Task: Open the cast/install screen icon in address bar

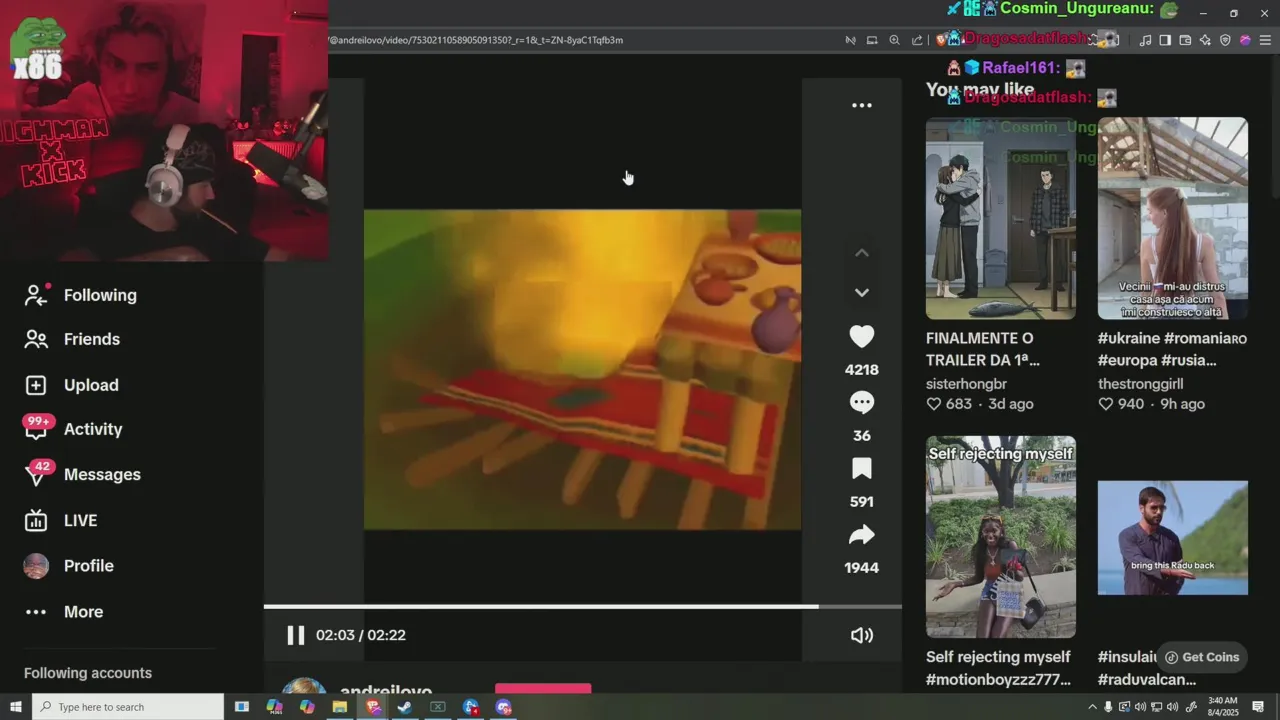Action: point(872,40)
